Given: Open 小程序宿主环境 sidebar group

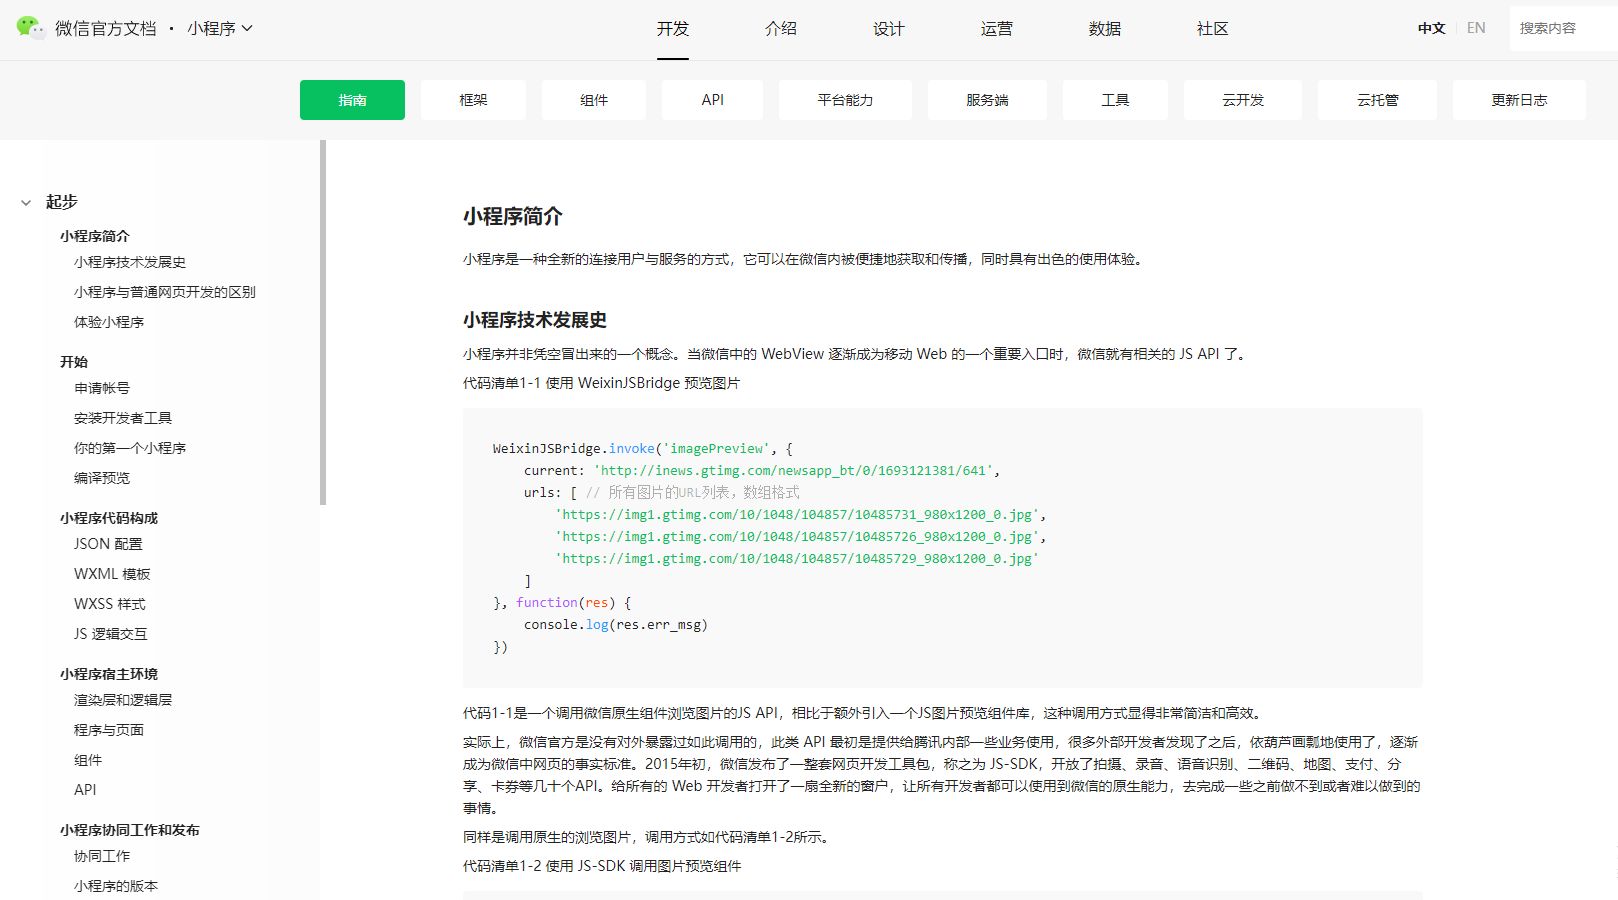Looking at the screenshot, I should (x=109, y=674).
